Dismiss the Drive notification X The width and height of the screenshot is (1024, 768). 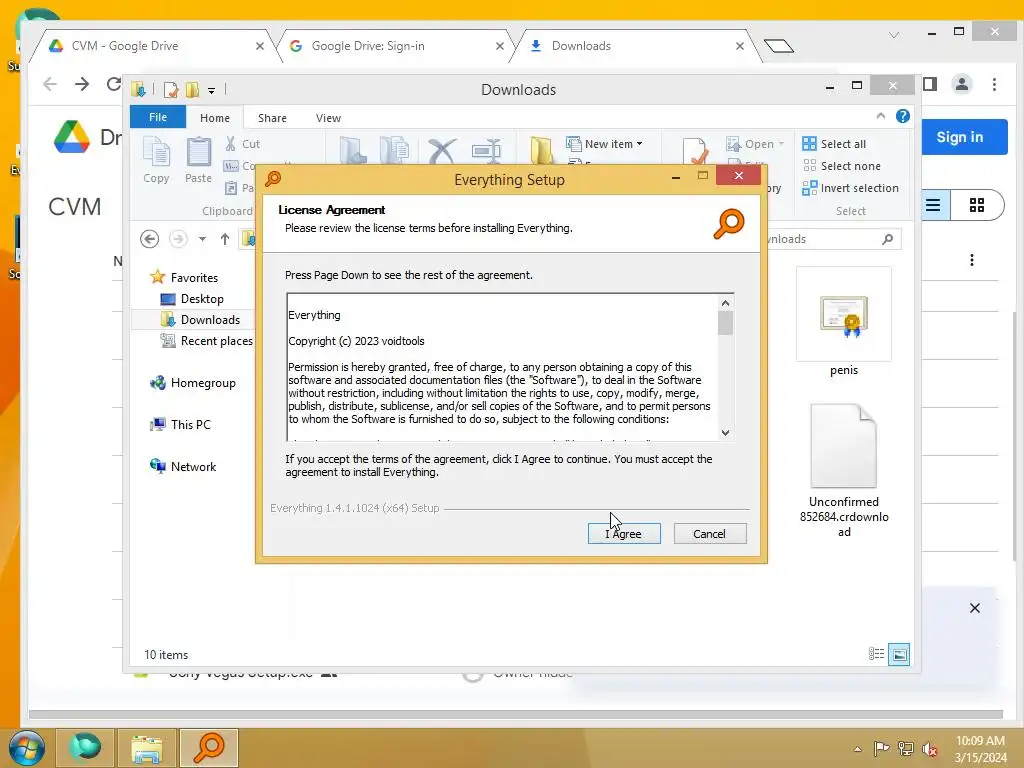[x=974, y=608]
